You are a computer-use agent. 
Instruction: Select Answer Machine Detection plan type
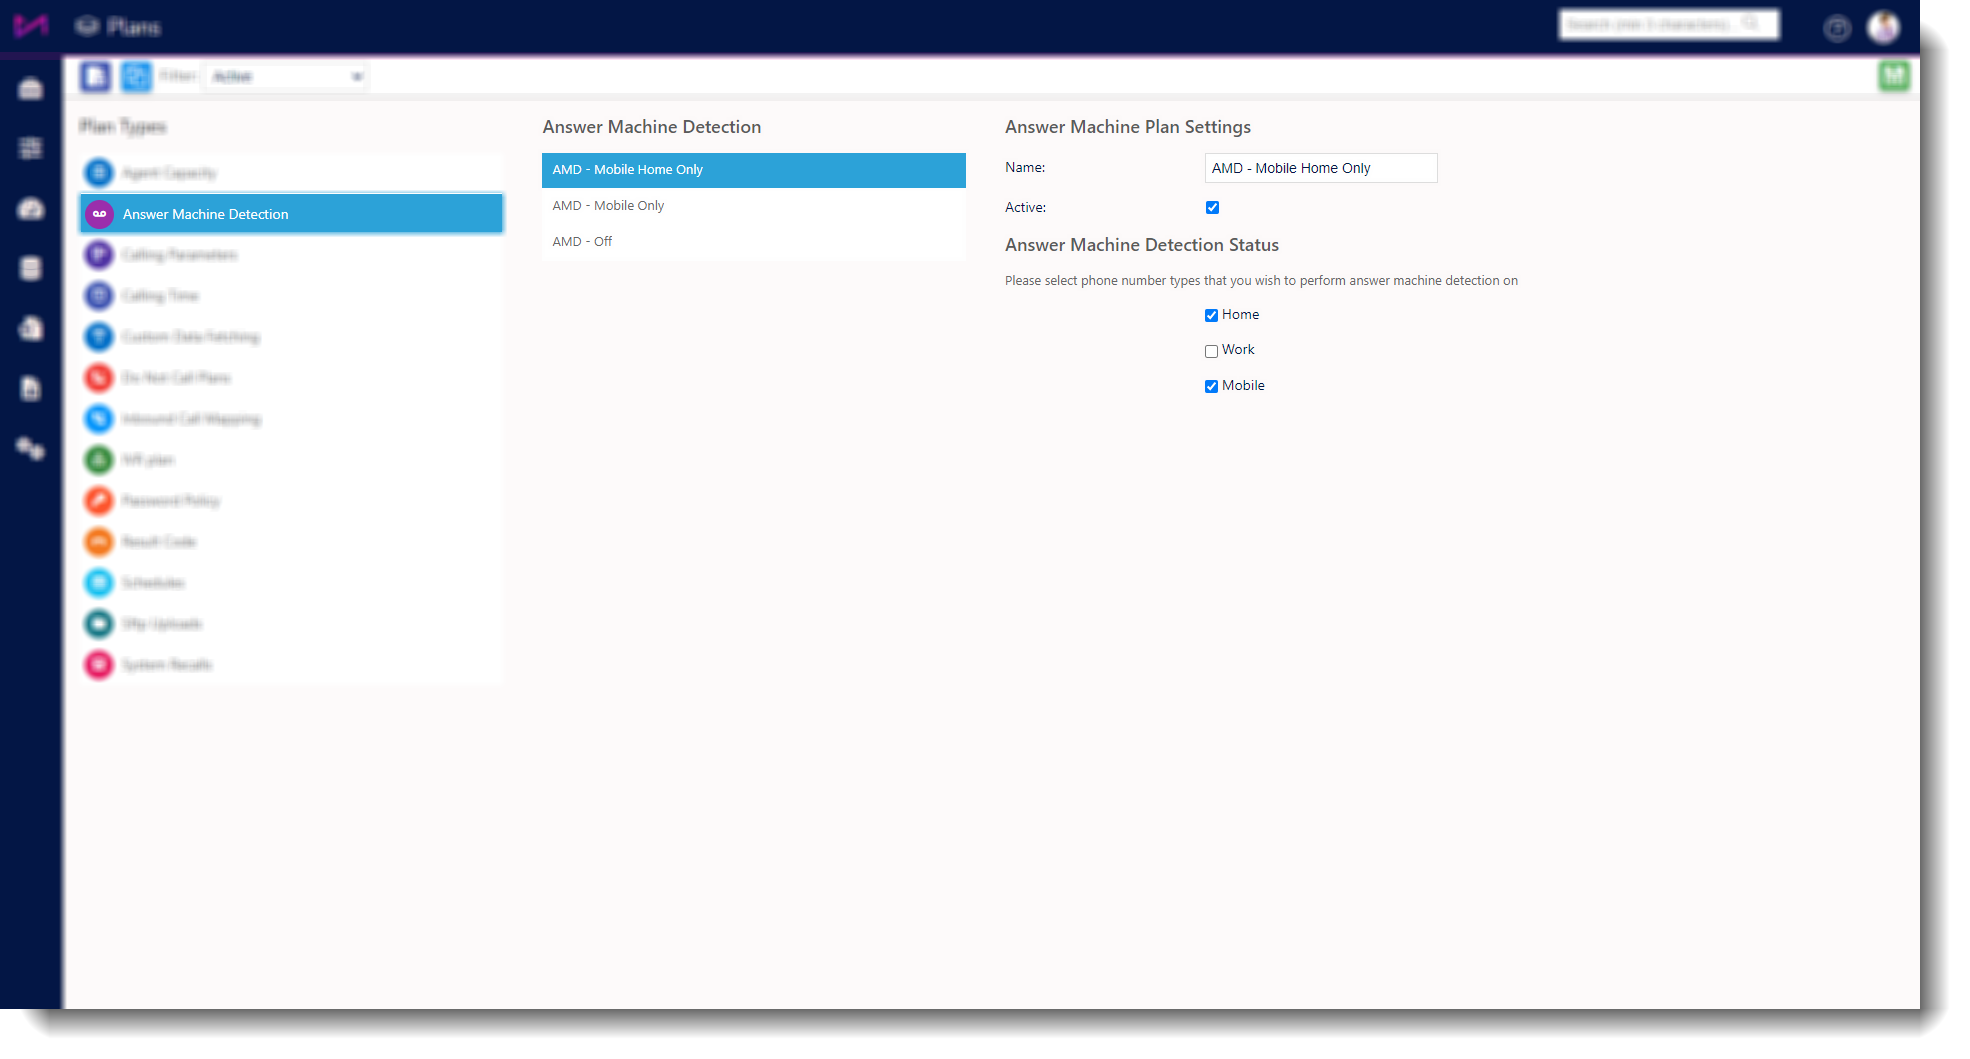click(291, 214)
